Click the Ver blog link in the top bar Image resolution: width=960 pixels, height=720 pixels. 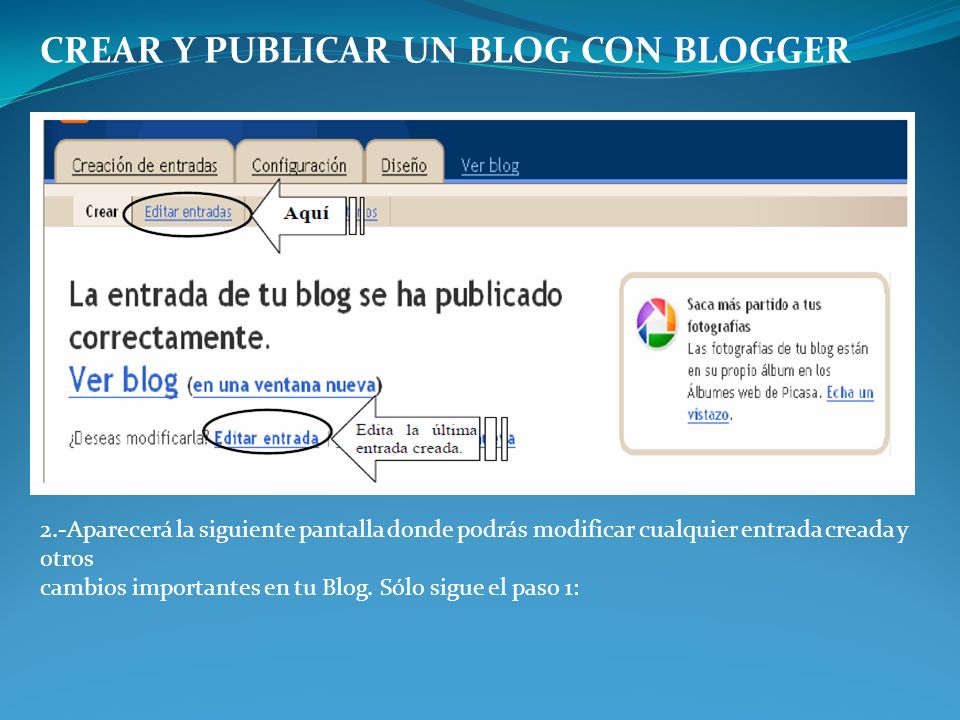[x=490, y=165]
